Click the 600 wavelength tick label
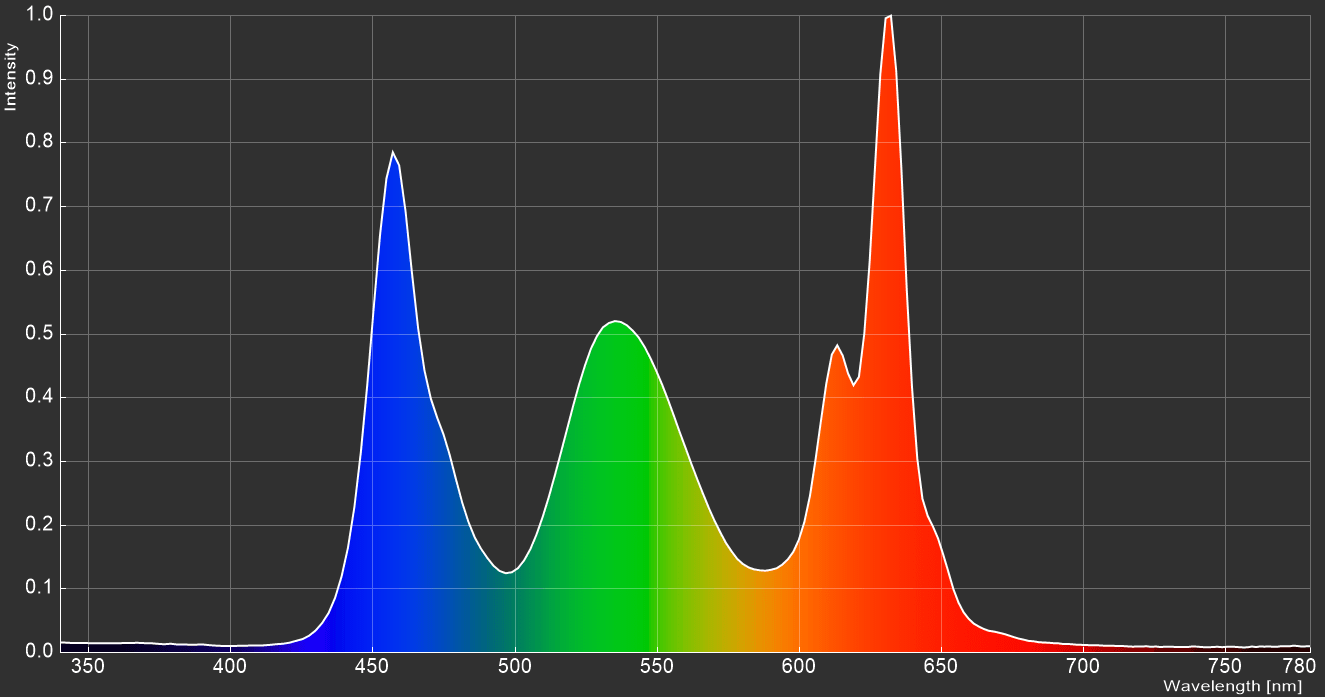 tap(799, 666)
